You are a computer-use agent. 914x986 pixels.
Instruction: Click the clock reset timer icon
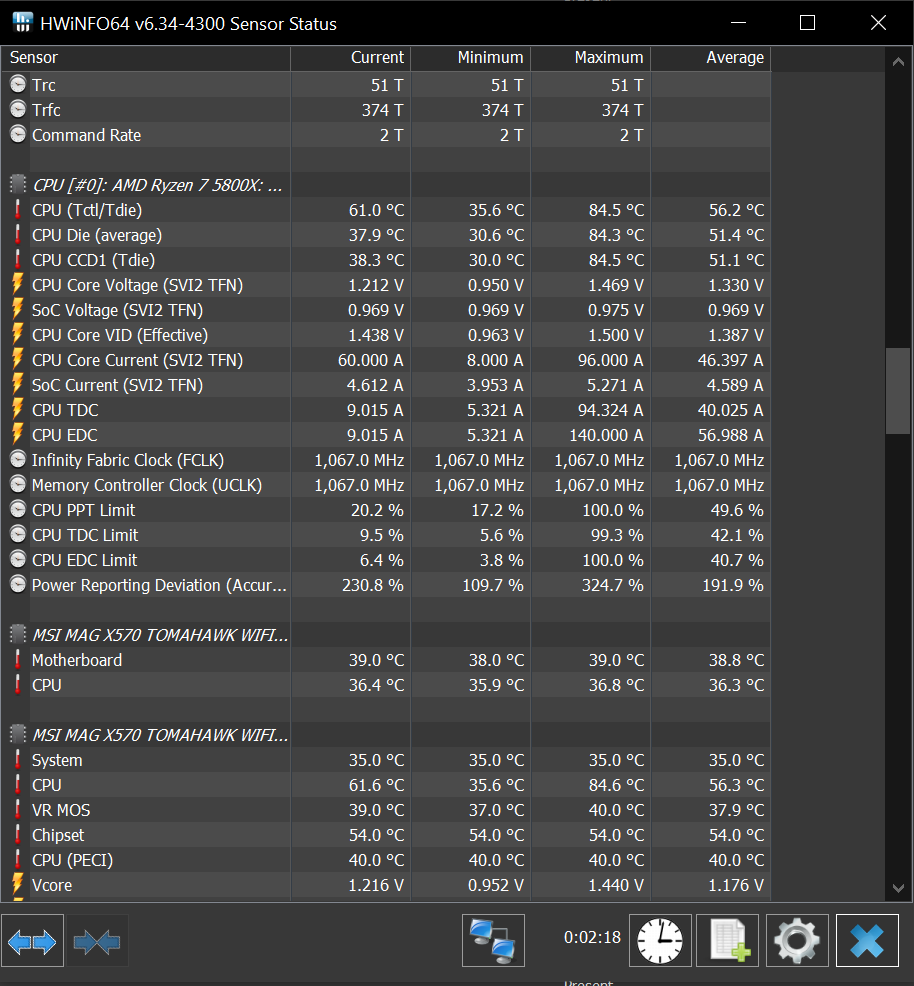tap(660, 942)
